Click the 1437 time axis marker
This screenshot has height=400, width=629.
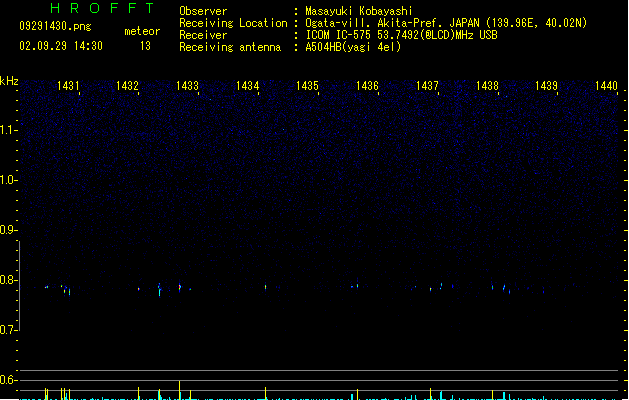tap(427, 86)
